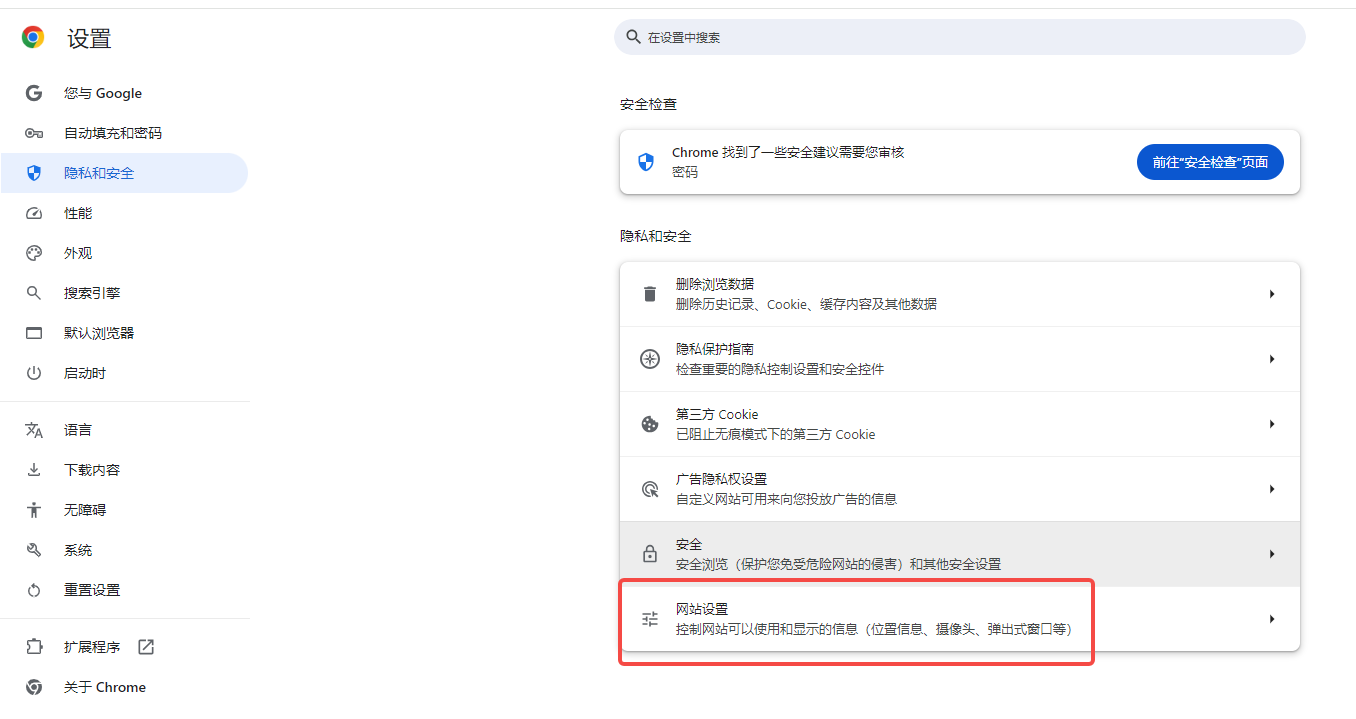1356x719 pixels.
Task: Click the shield icon for 隐私和安全
Action: (x=34, y=173)
